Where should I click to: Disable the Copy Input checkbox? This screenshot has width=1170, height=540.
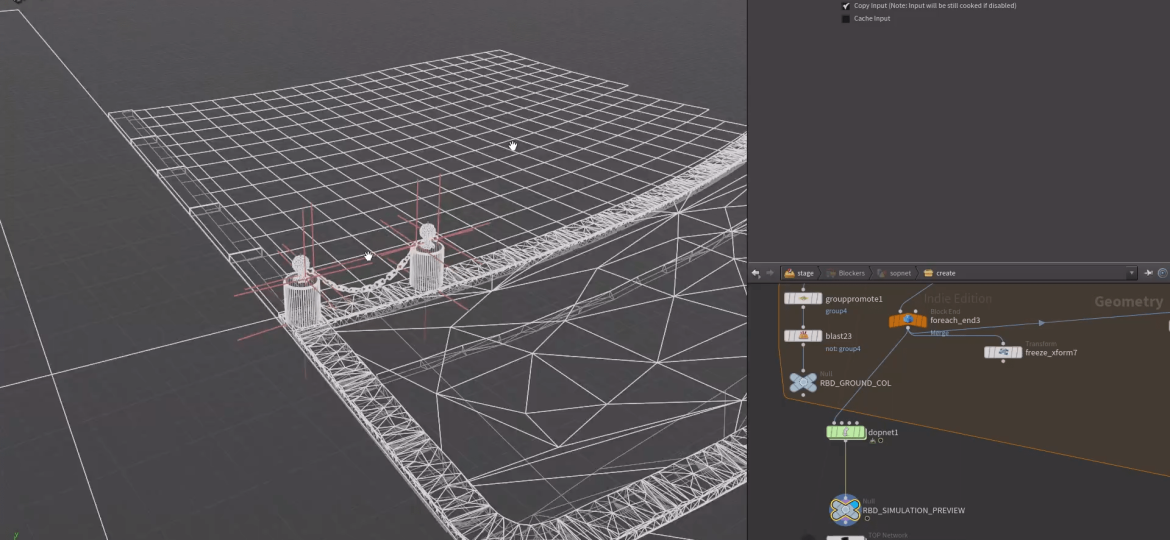[845, 5]
